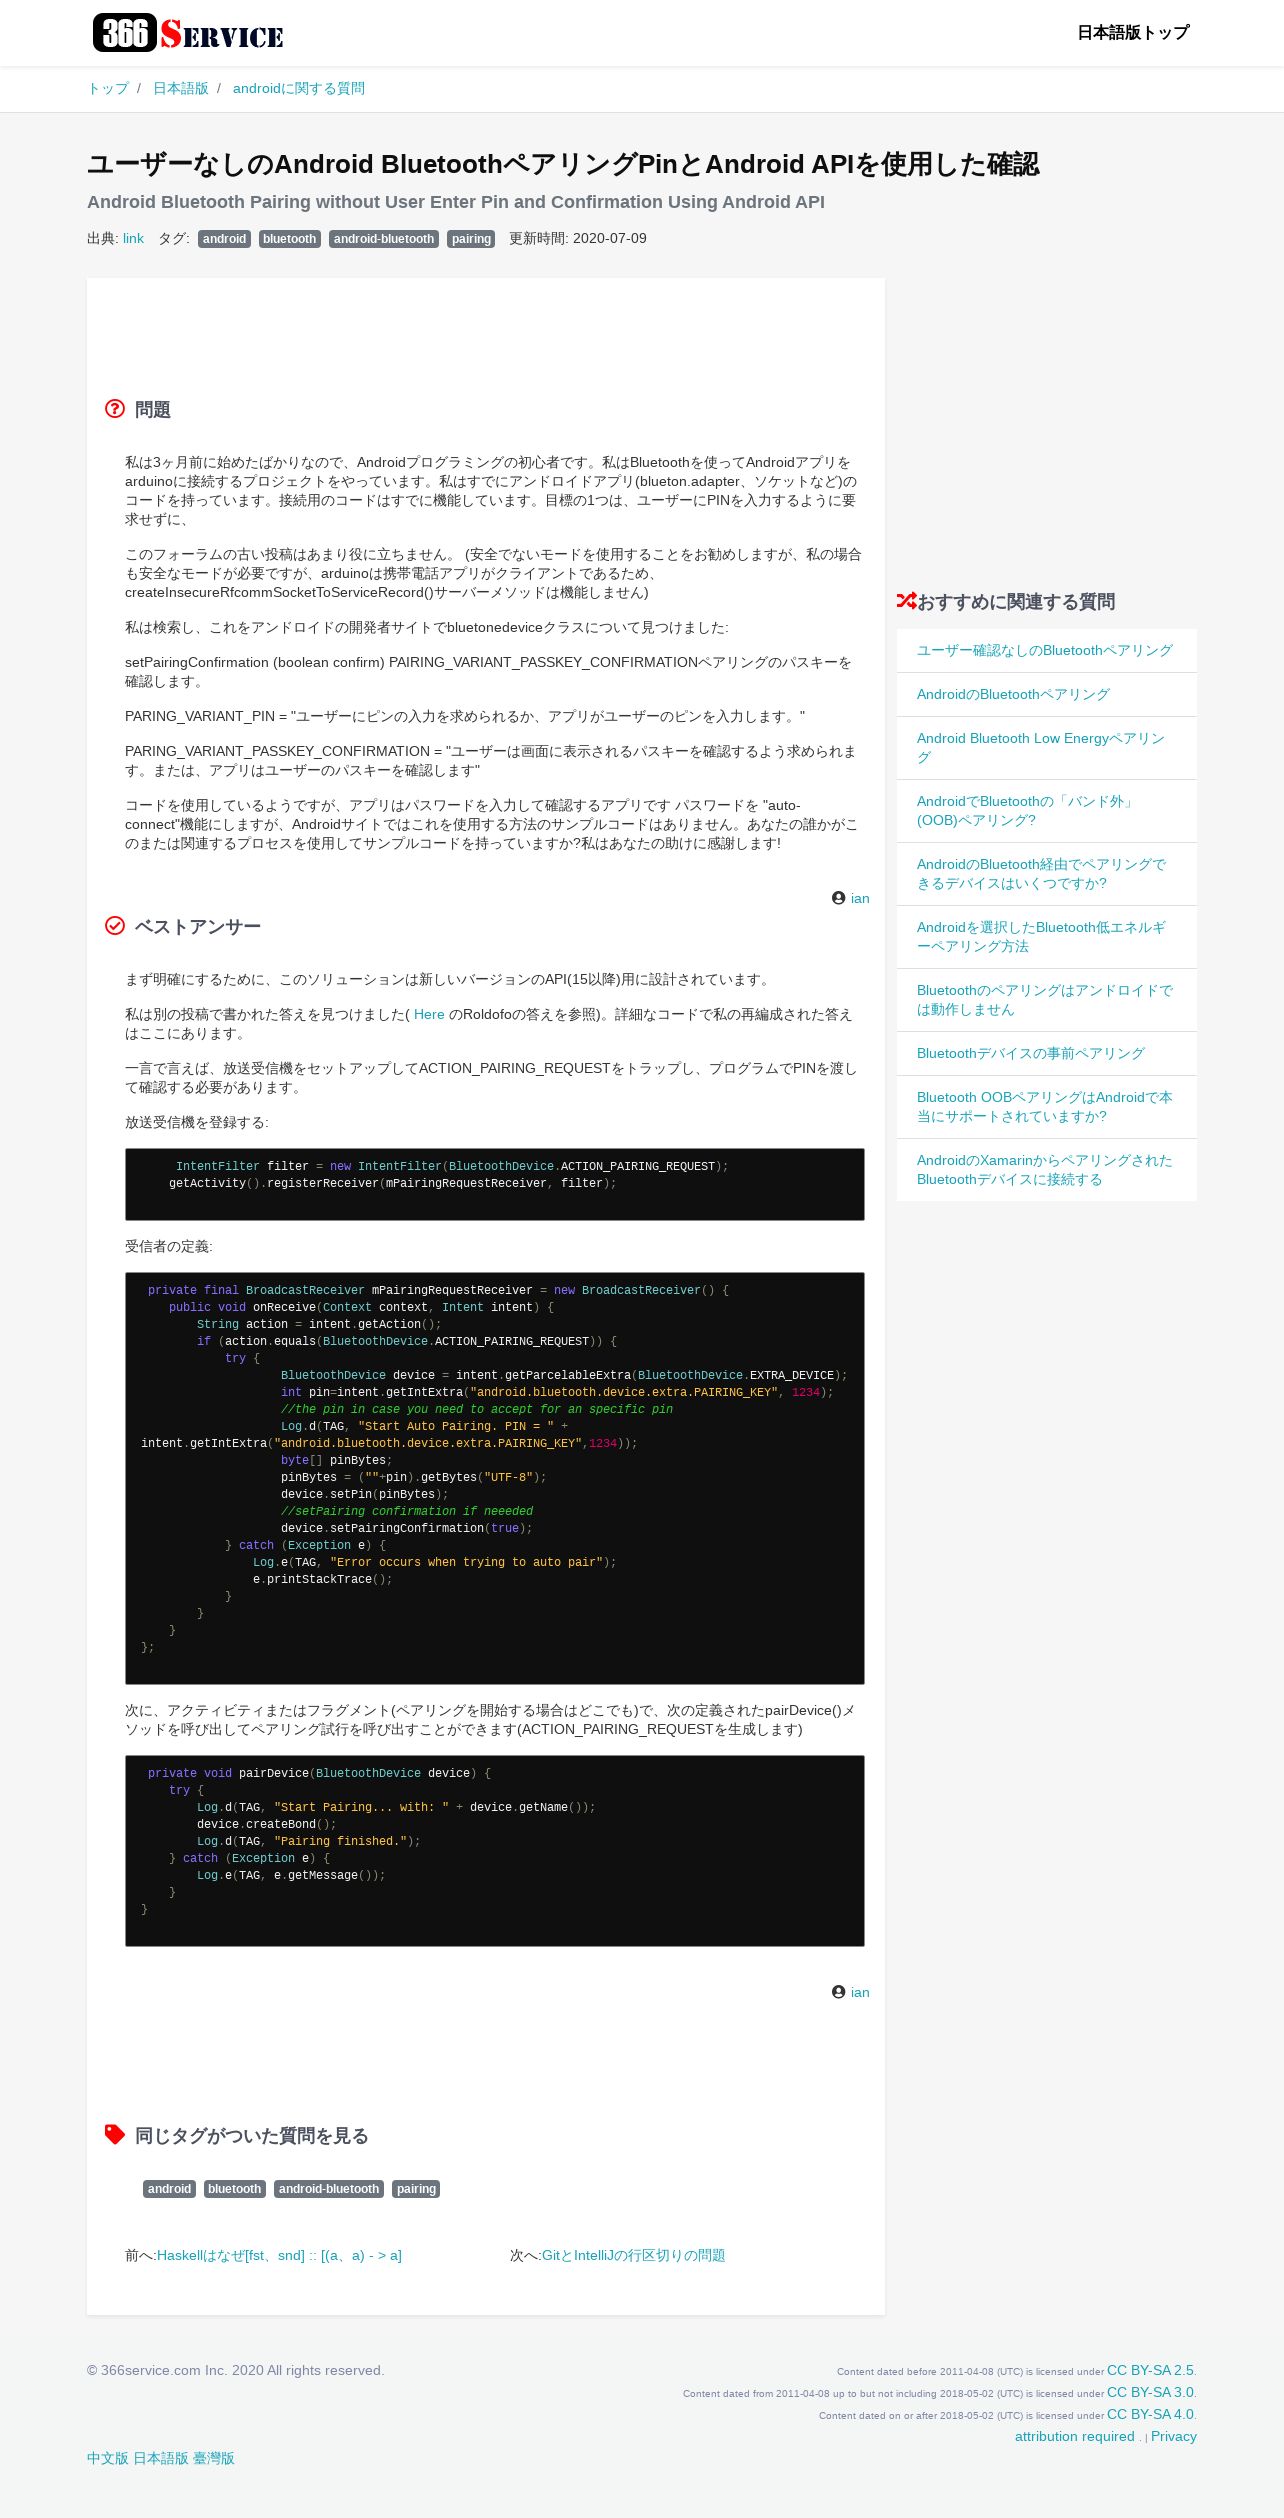Click the user avatar icon under the question
The width and height of the screenshot is (1284, 2518).
click(838, 897)
